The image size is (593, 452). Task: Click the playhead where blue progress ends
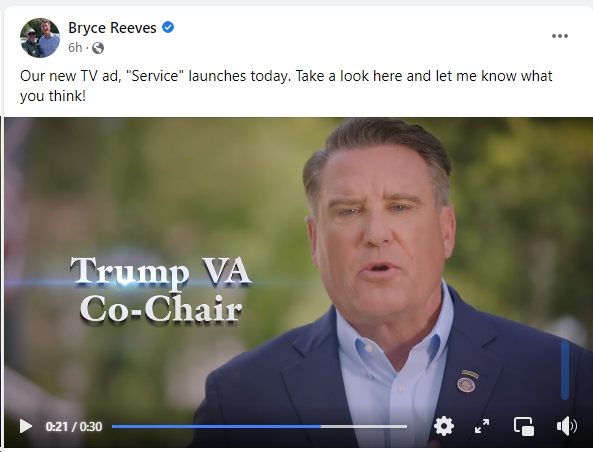click(x=321, y=426)
